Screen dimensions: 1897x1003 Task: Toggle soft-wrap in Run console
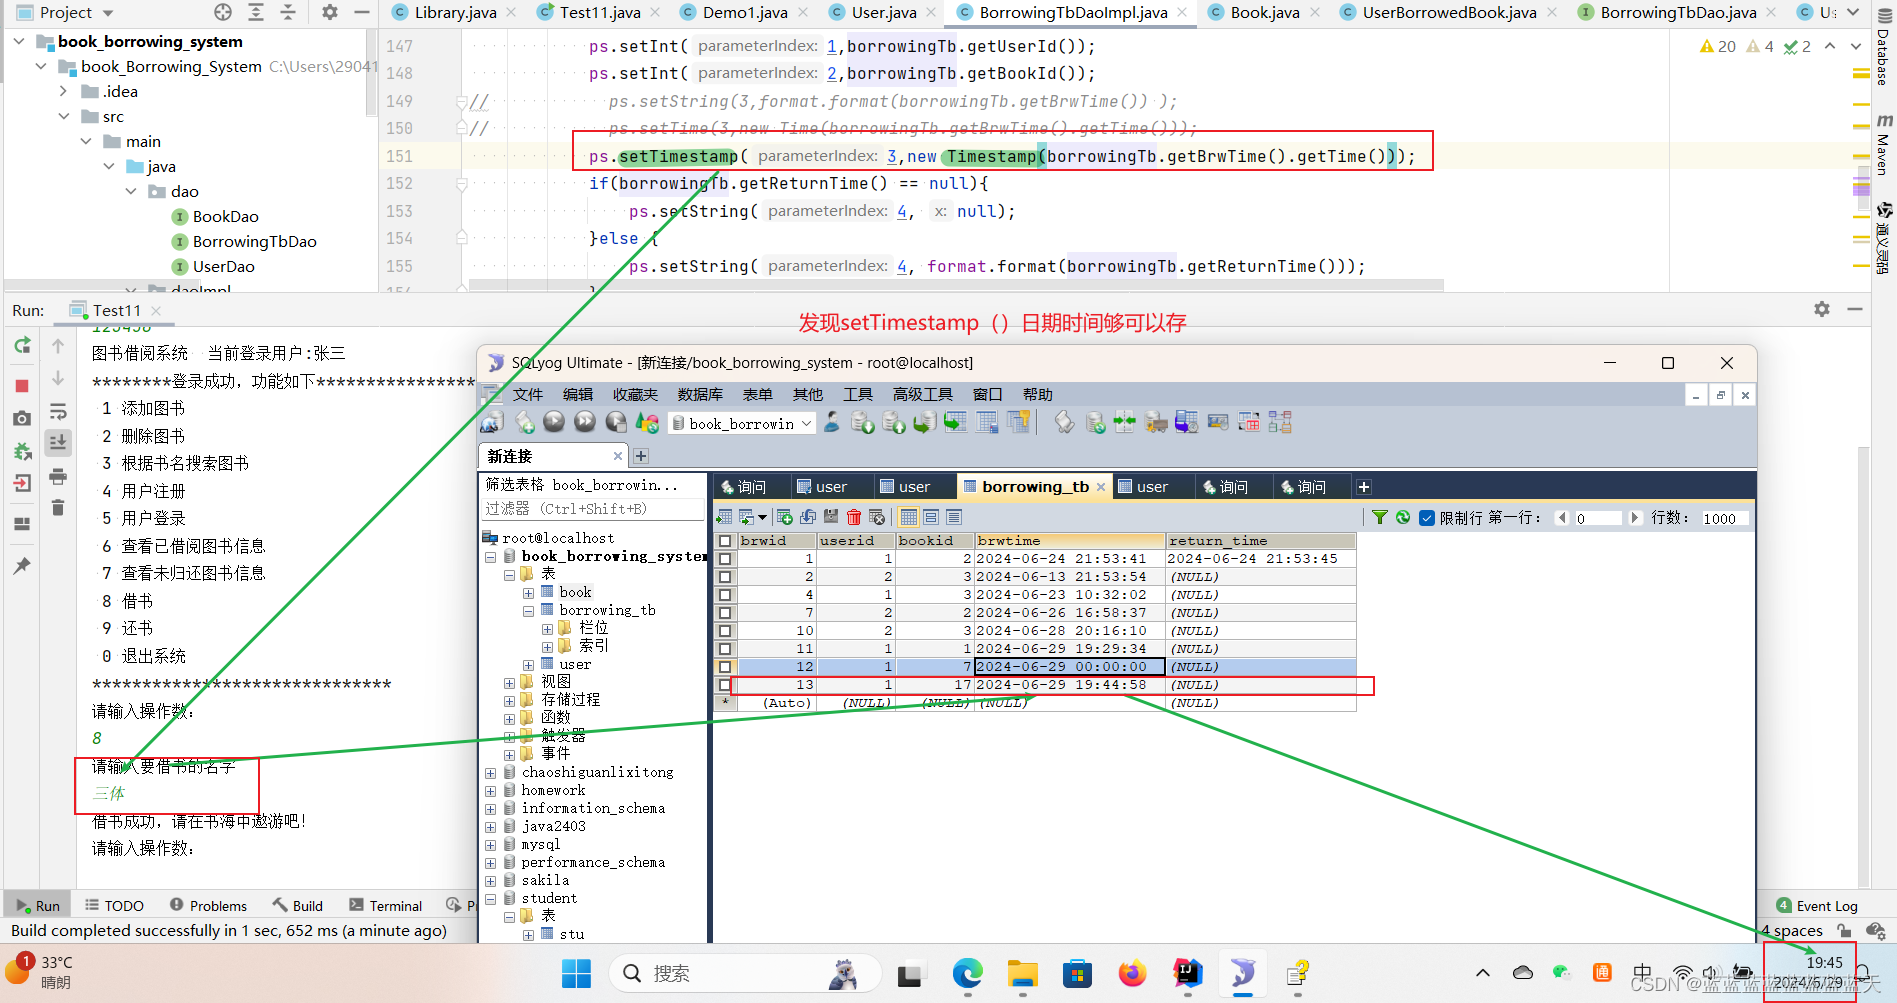point(58,411)
